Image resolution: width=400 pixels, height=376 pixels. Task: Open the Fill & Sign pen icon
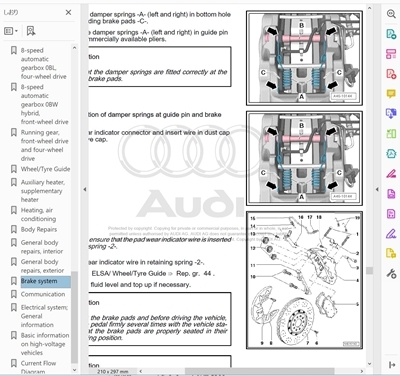point(391,234)
